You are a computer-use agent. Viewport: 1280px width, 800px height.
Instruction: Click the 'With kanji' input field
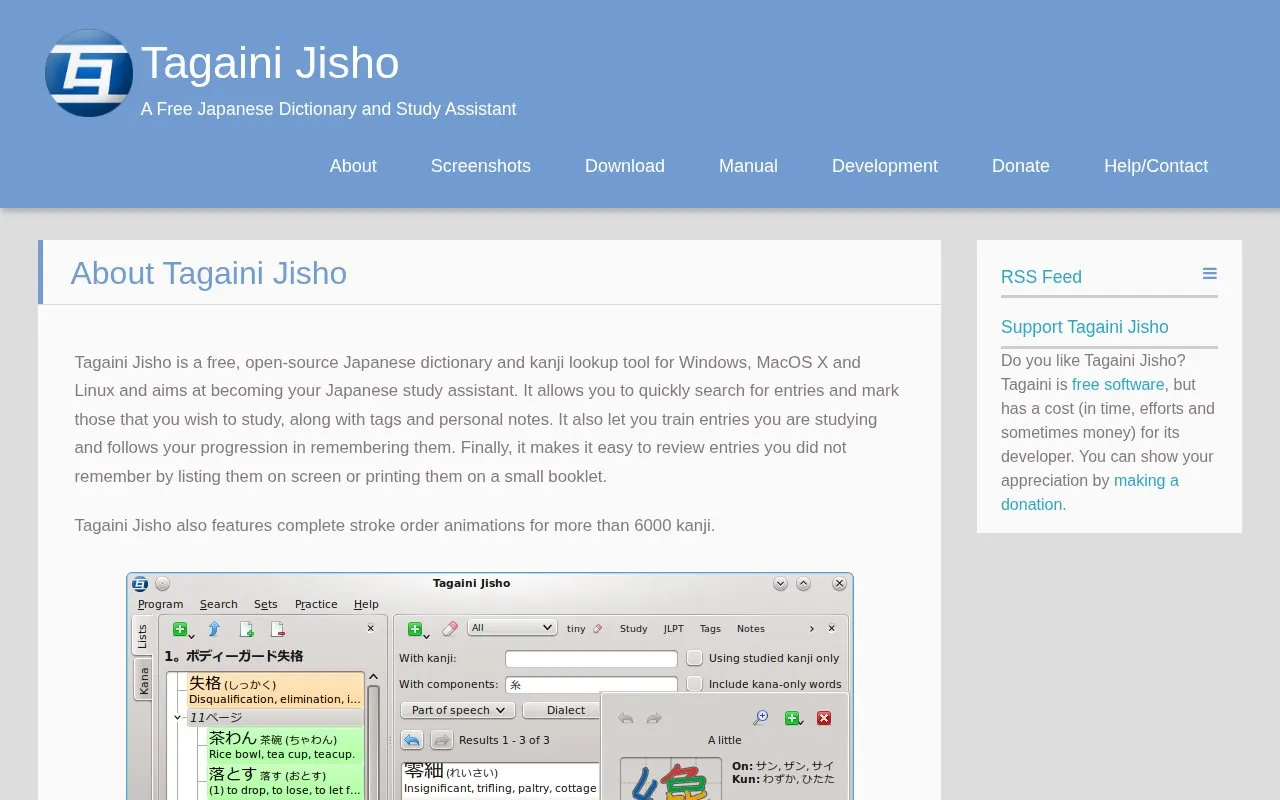[x=591, y=659]
